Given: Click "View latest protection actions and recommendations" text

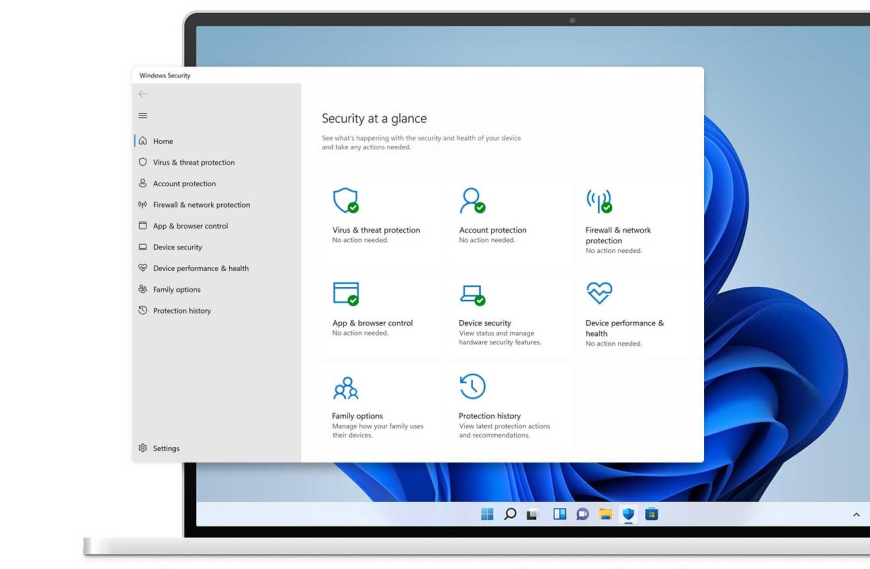Looking at the screenshot, I should coord(504,430).
